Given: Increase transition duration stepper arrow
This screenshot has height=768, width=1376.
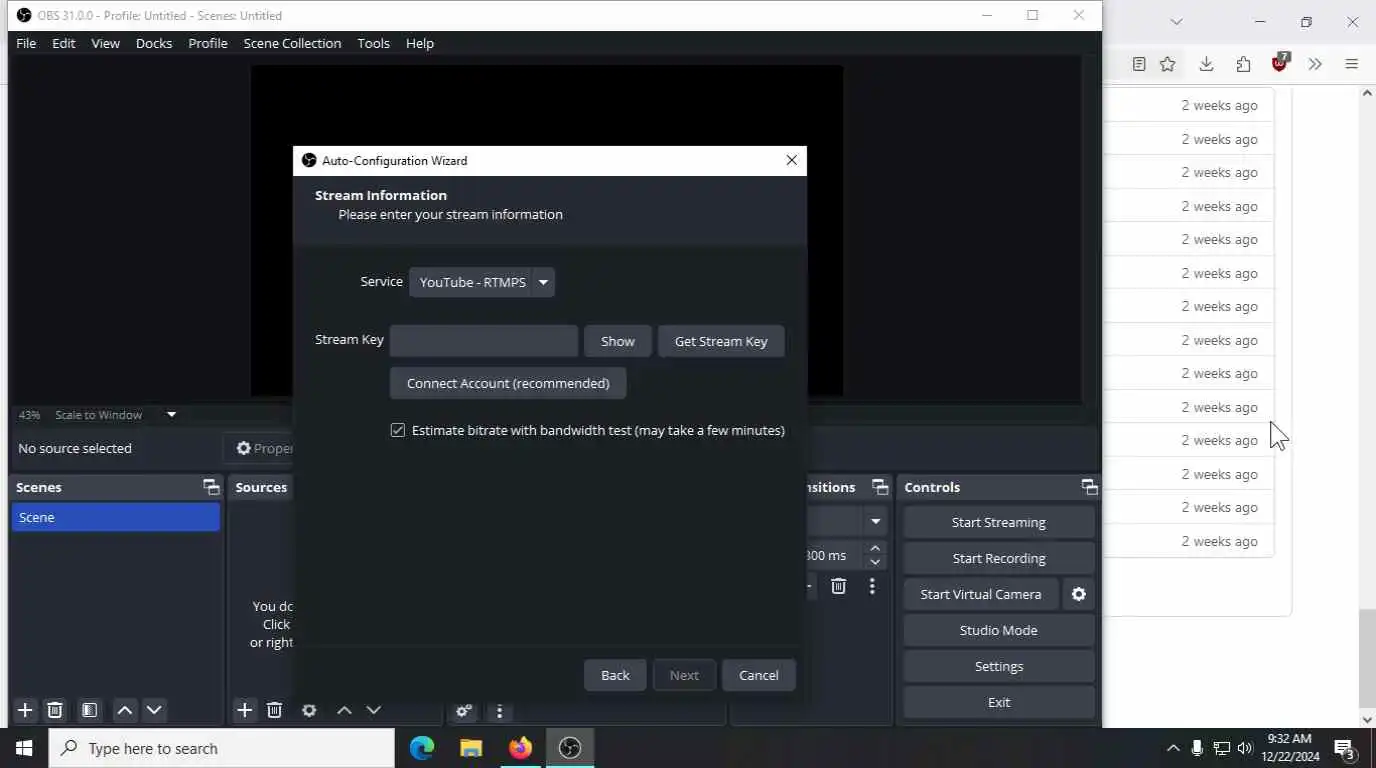Looking at the screenshot, I should pyautogui.click(x=875, y=548).
